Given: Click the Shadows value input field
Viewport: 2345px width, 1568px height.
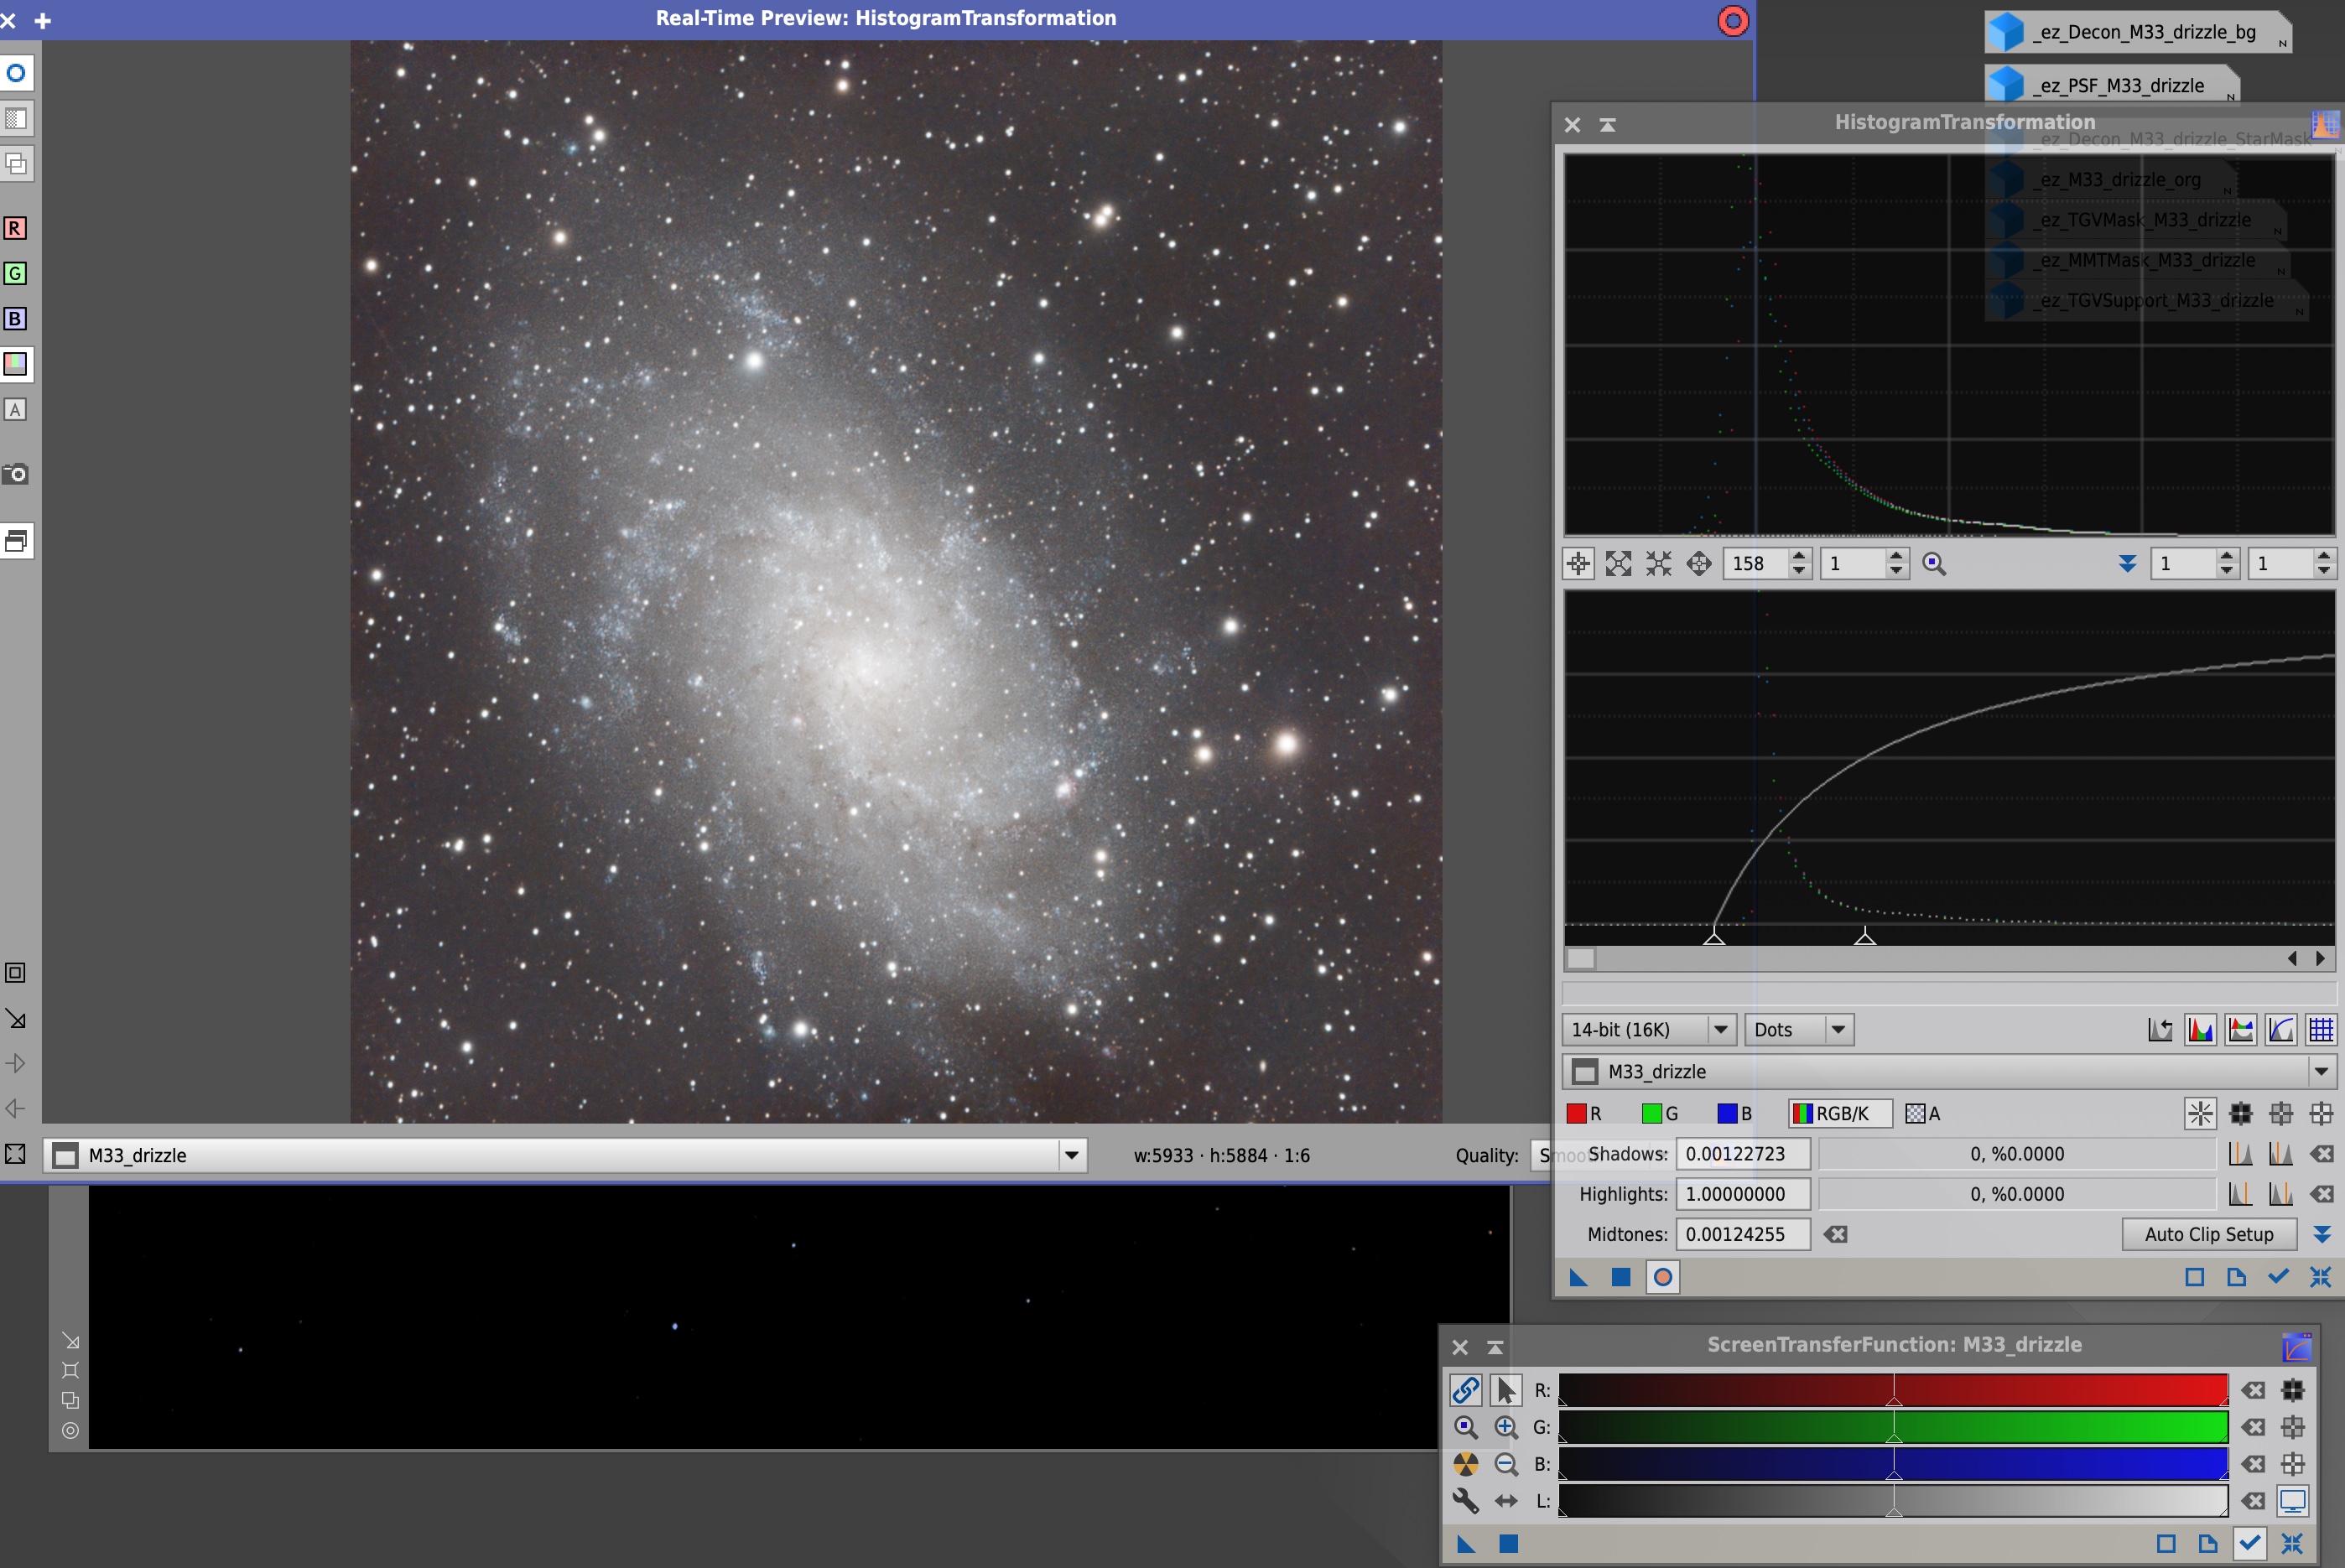Looking at the screenshot, I should 1742,1153.
